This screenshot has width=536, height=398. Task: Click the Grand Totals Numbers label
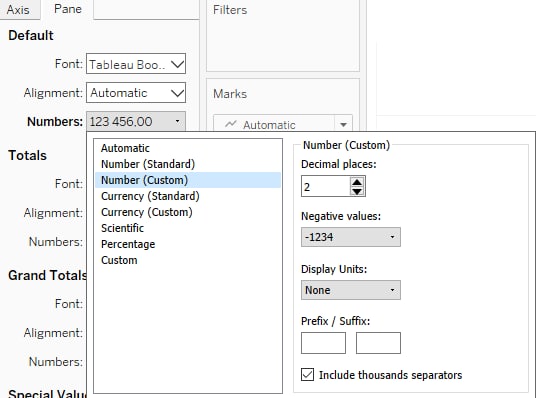(x=56, y=362)
